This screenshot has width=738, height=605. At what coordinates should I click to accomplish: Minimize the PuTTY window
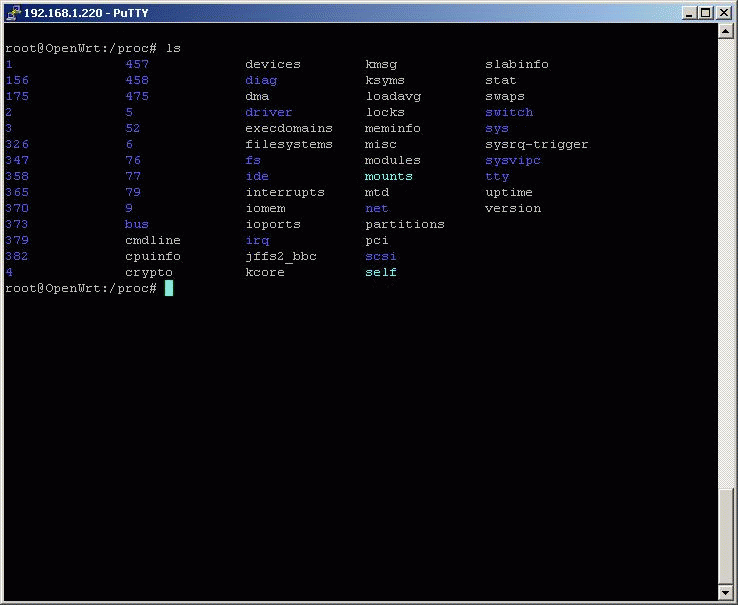pyautogui.click(x=689, y=13)
